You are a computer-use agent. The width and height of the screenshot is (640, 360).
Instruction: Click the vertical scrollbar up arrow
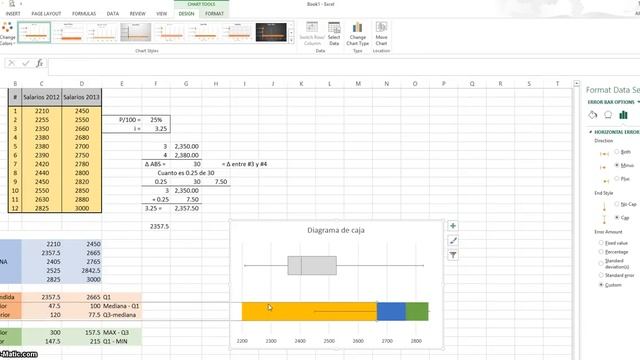click(576, 83)
